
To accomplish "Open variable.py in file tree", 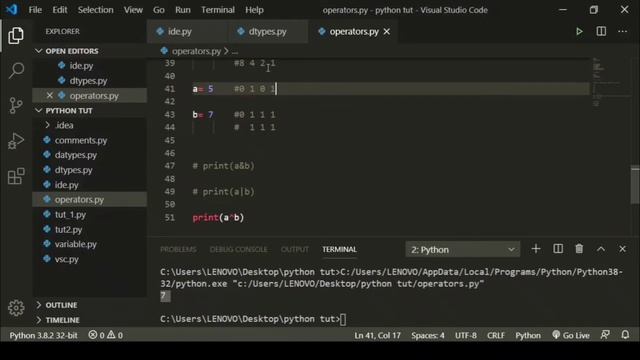I will click(x=89, y=244).
